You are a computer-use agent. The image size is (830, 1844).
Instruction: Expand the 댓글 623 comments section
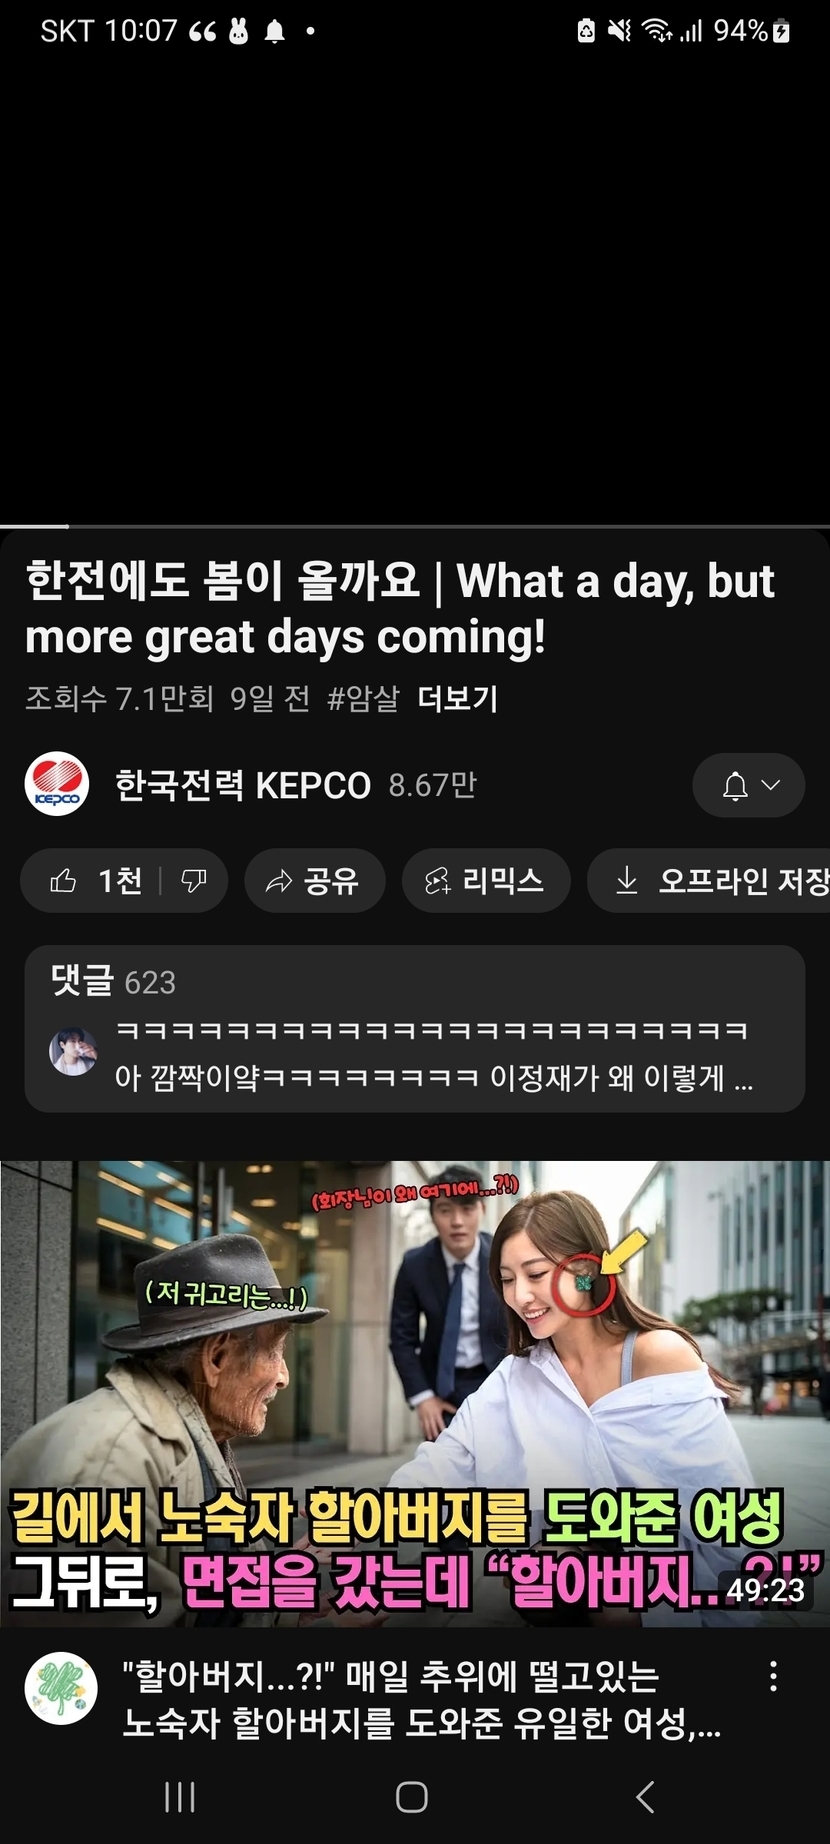click(415, 1029)
